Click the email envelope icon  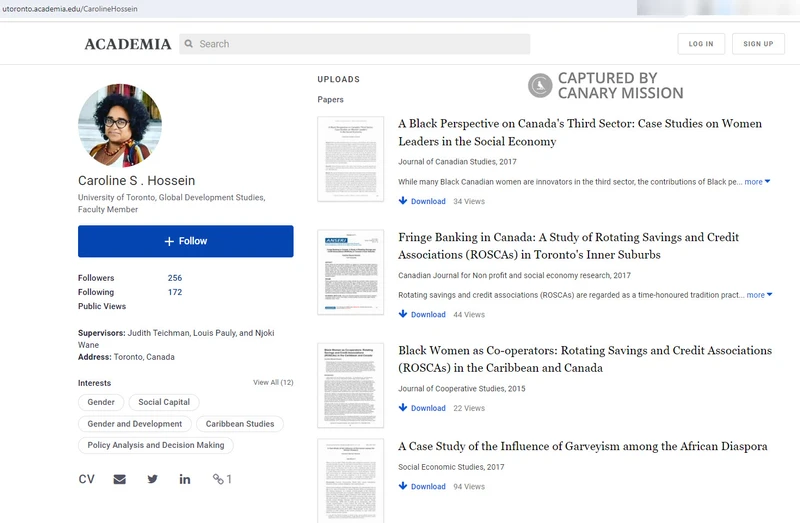point(119,479)
